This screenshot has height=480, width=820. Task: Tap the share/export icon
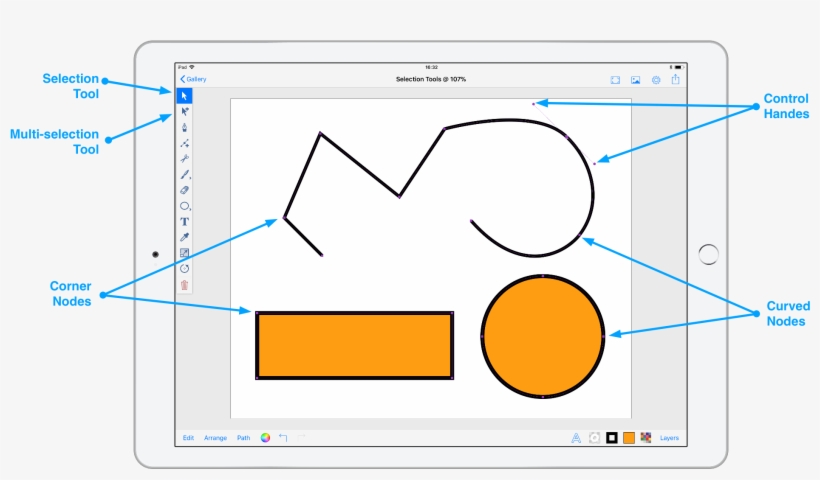click(676, 79)
